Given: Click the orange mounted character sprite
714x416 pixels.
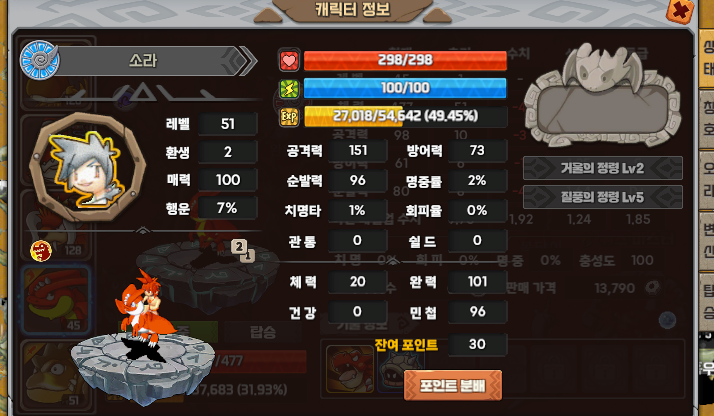Looking at the screenshot, I should pyautogui.click(x=143, y=314).
